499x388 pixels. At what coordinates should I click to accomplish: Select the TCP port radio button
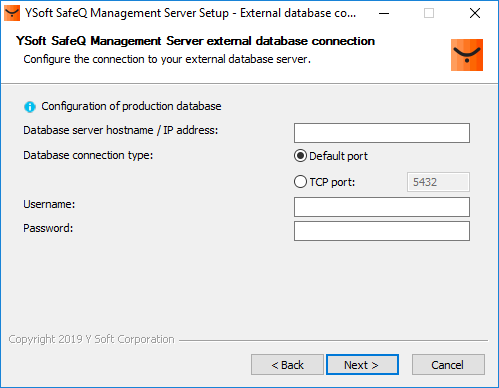(300, 182)
